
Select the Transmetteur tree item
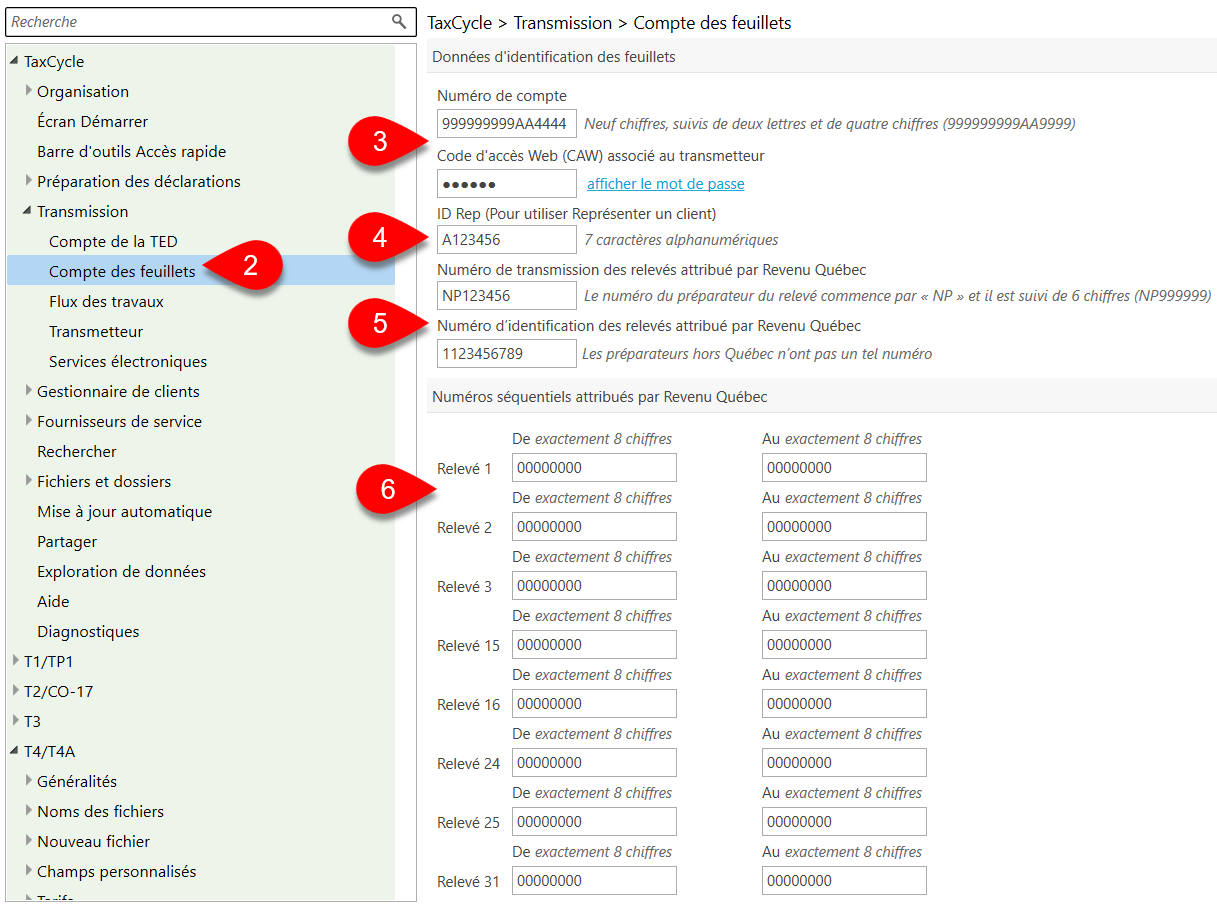[96, 331]
